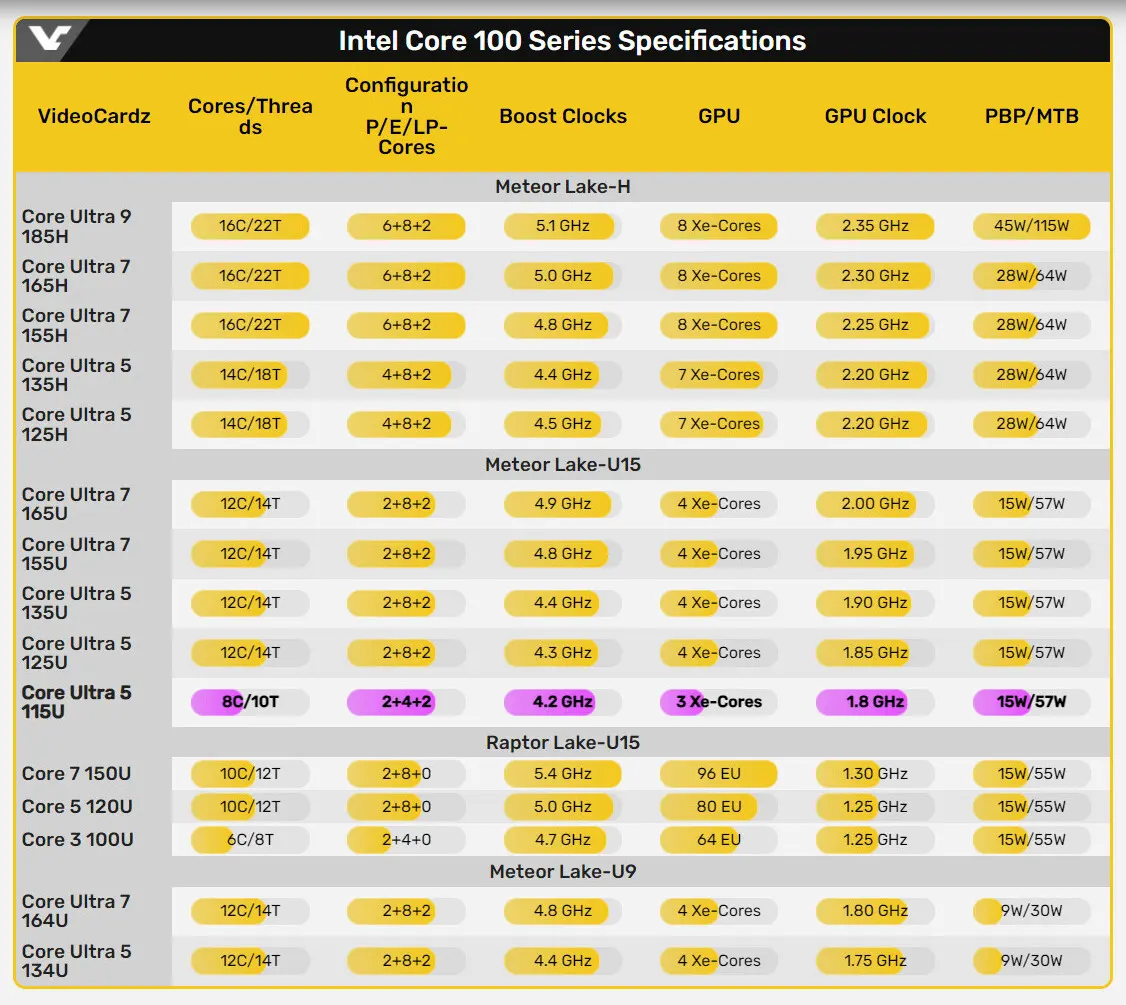This screenshot has height=1005, width=1126.
Task: Select the PBP/MTB column header
Action: [x=1031, y=116]
